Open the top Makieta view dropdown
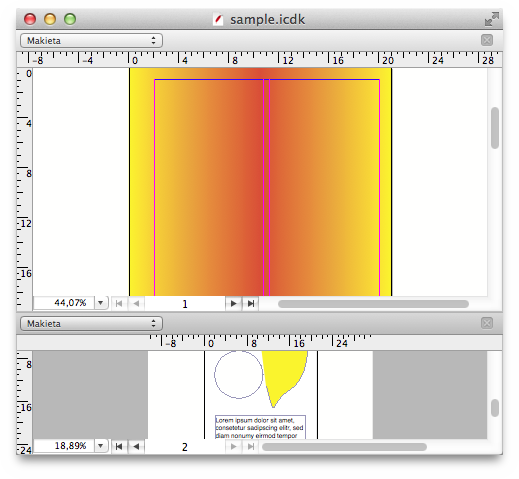 (91, 41)
